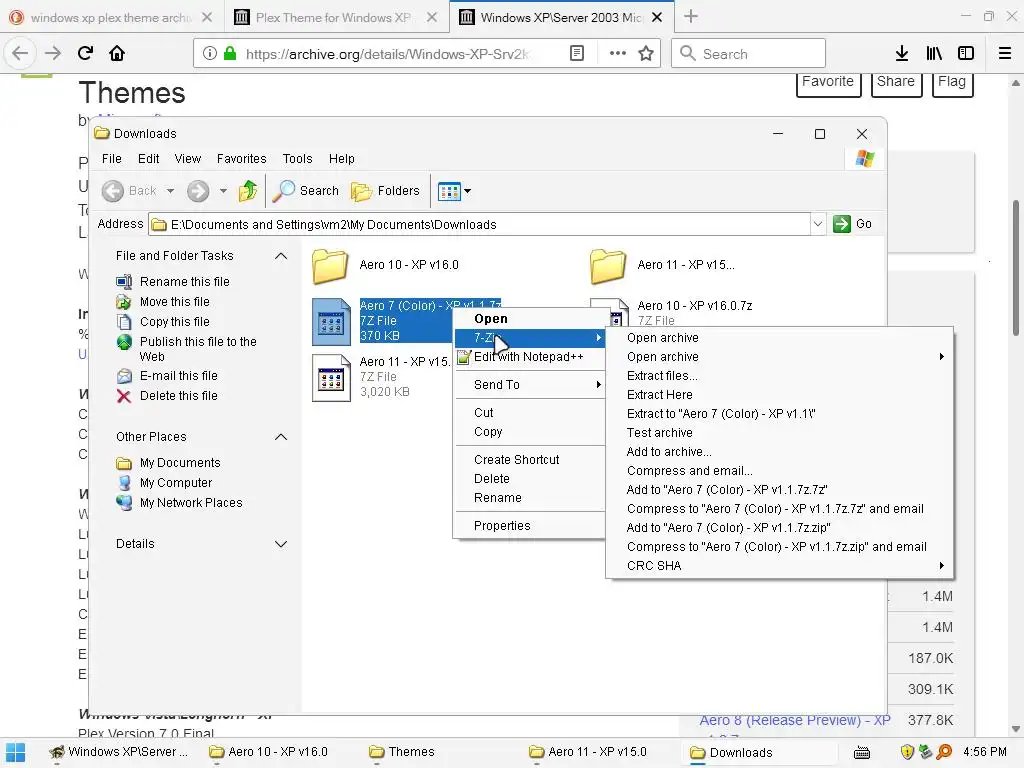
Task: Select the Aero 7 (Color) 7Z file icon
Action: coord(331,321)
